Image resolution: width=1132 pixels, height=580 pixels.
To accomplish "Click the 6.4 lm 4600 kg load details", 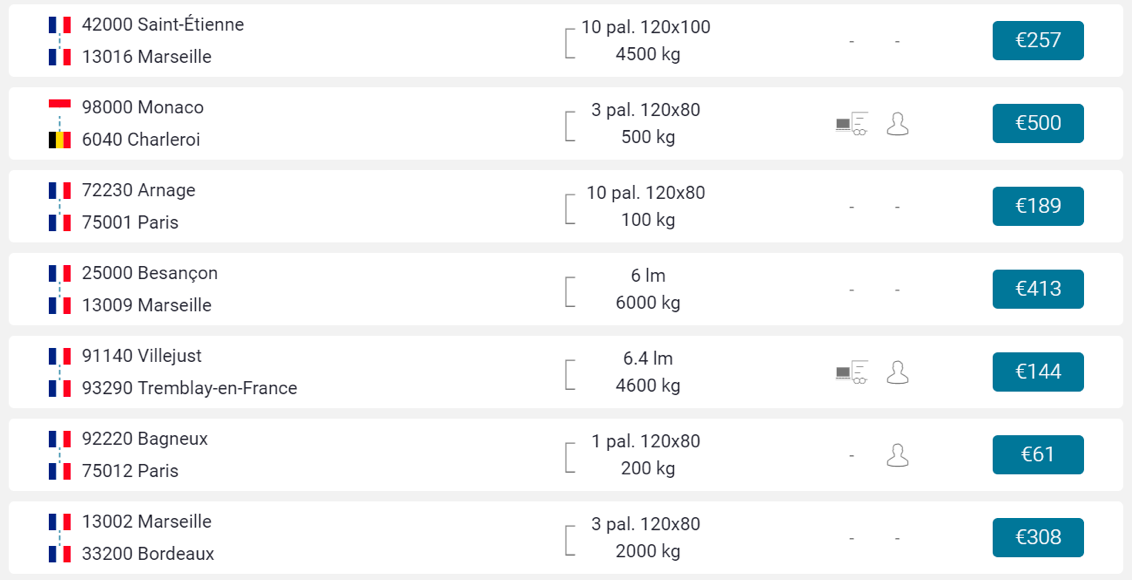I will pyautogui.click(x=647, y=373).
